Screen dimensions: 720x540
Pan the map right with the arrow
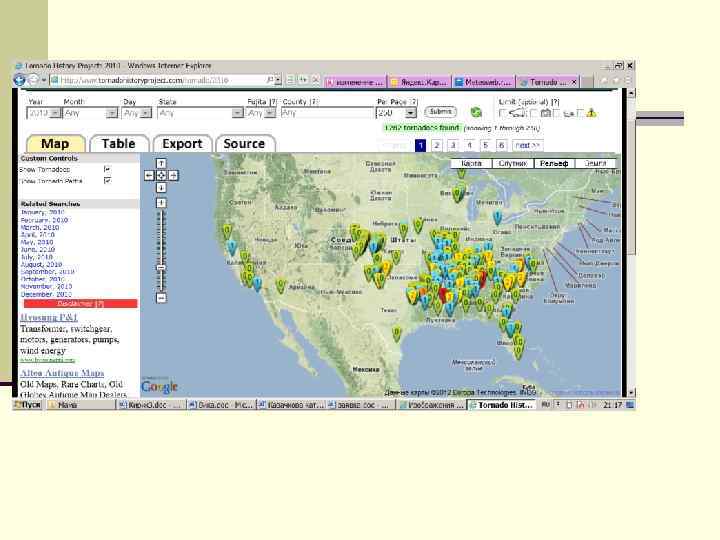coord(173,175)
